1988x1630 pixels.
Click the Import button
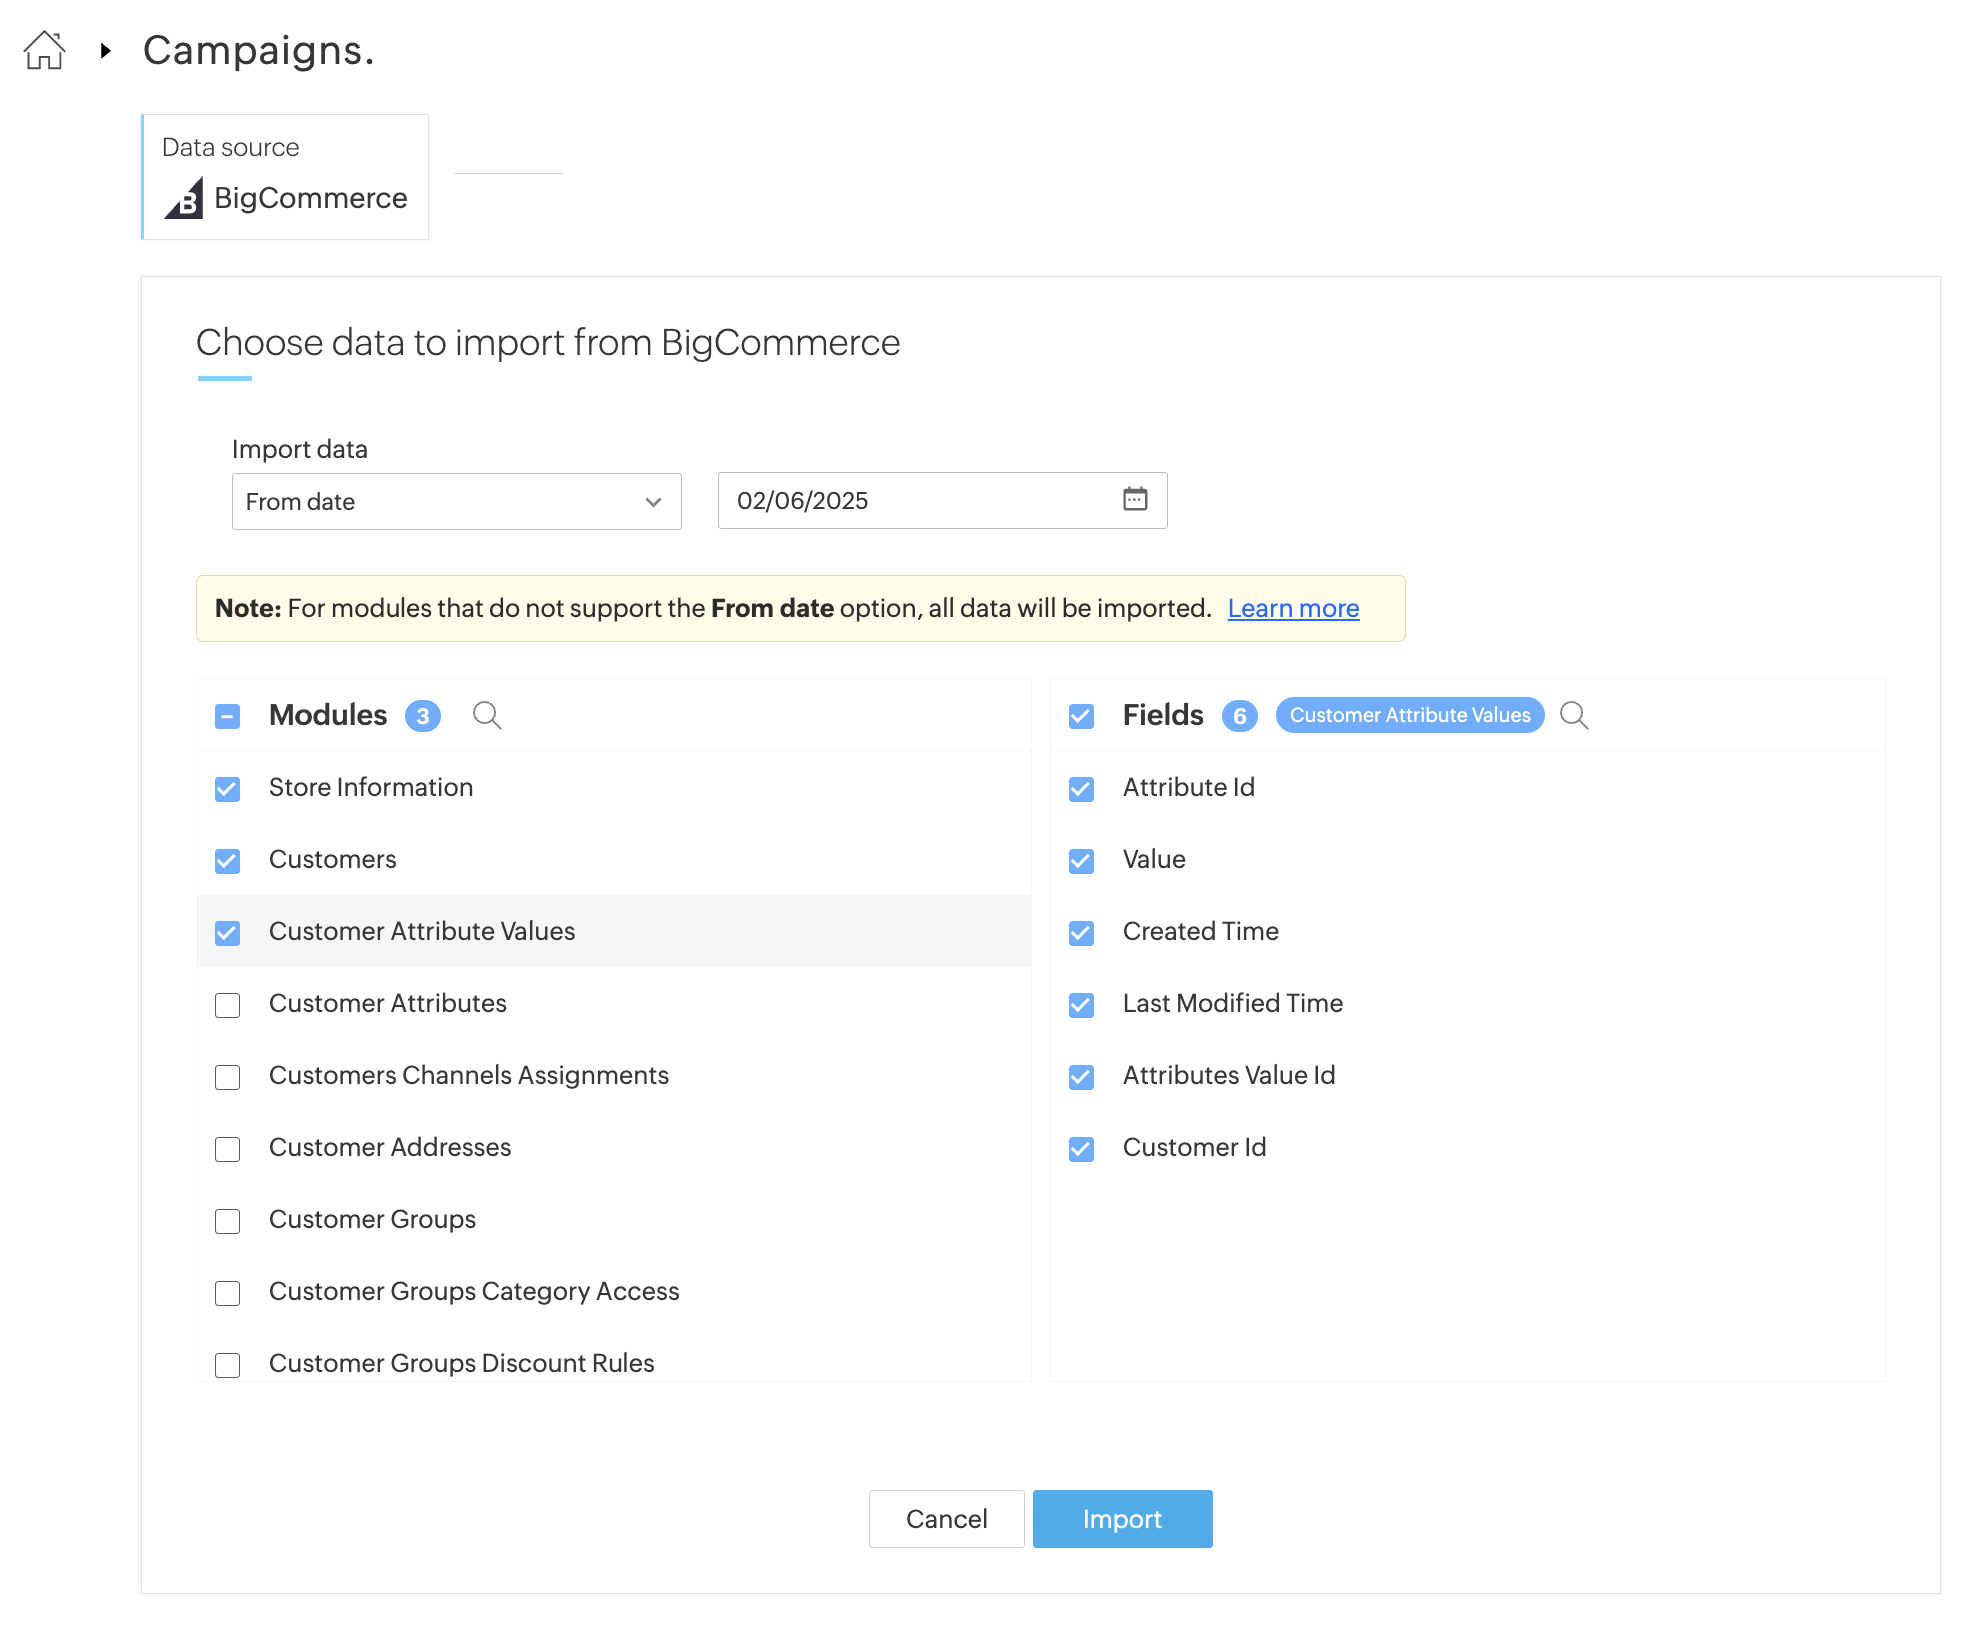(1122, 1519)
